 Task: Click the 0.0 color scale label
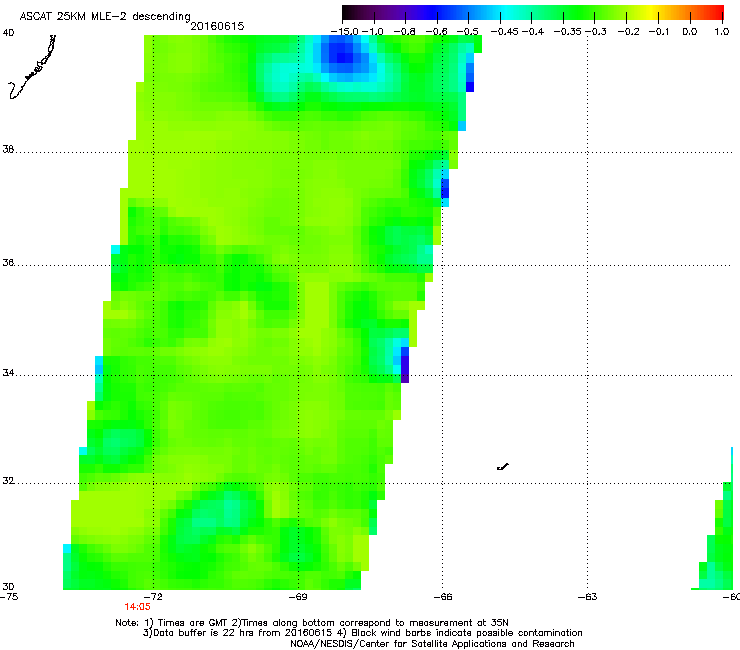point(690,32)
